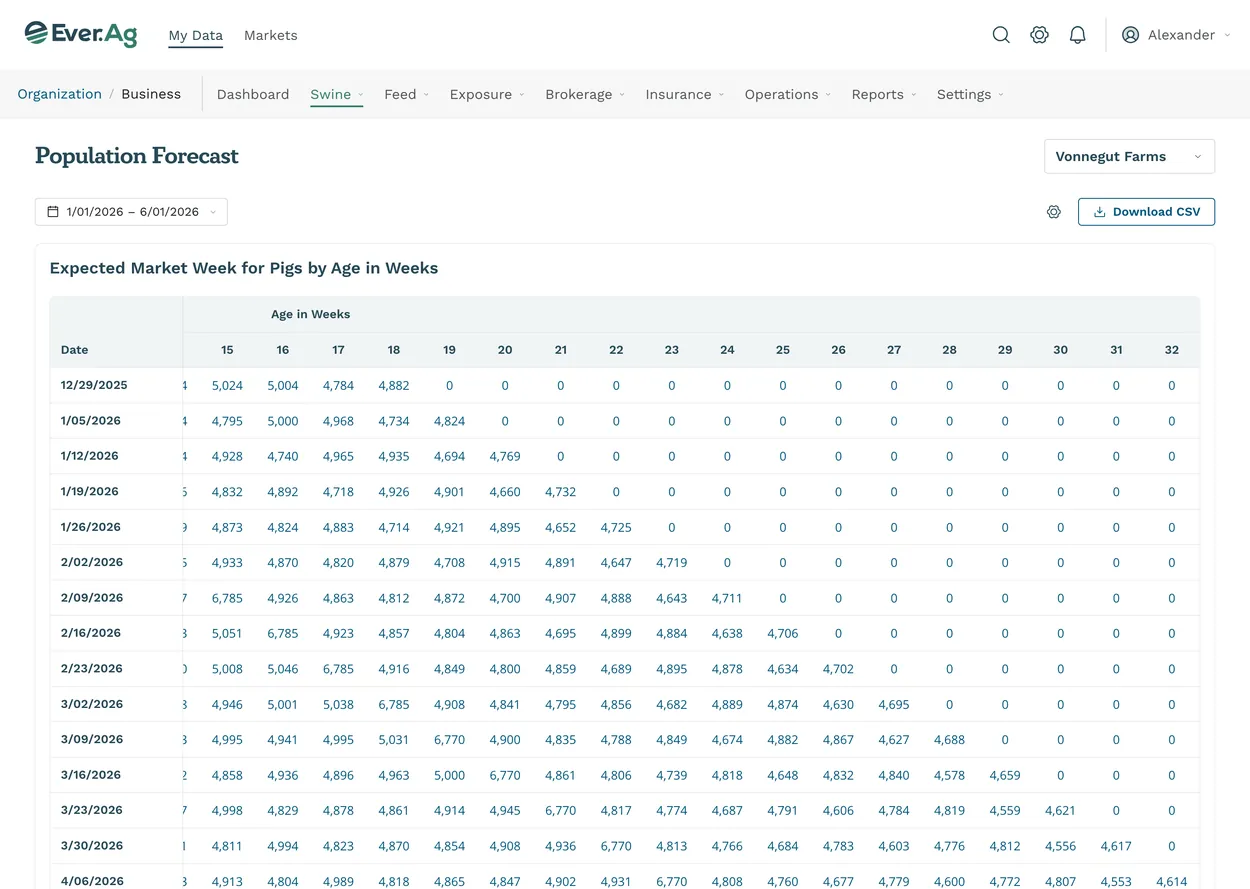The width and height of the screenshot is (1250, 889).
Task: Select the My Data tab
Action: 196,35
